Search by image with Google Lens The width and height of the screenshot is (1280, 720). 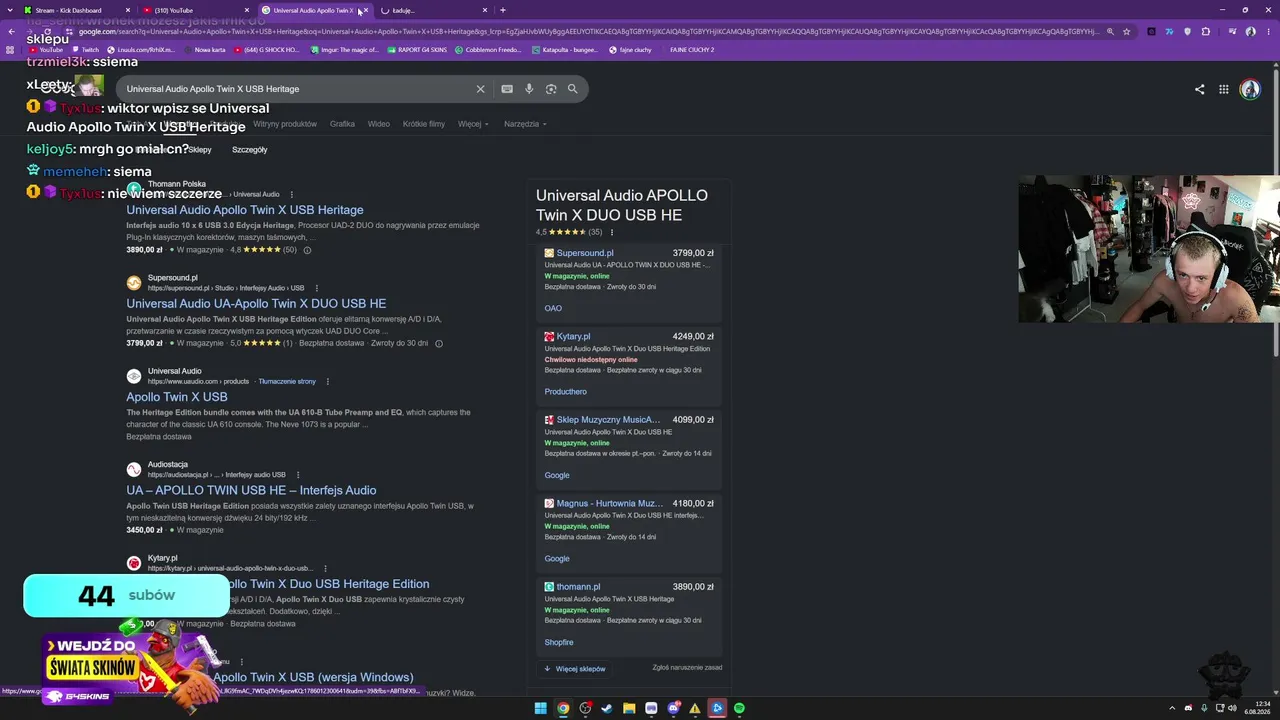(551, 89)
